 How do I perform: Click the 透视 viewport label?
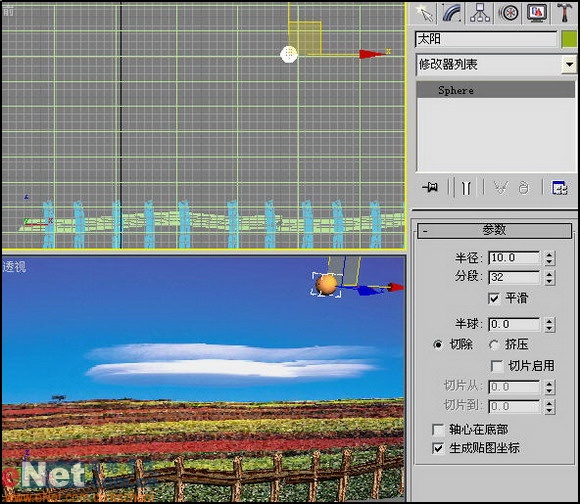point(14,266)
